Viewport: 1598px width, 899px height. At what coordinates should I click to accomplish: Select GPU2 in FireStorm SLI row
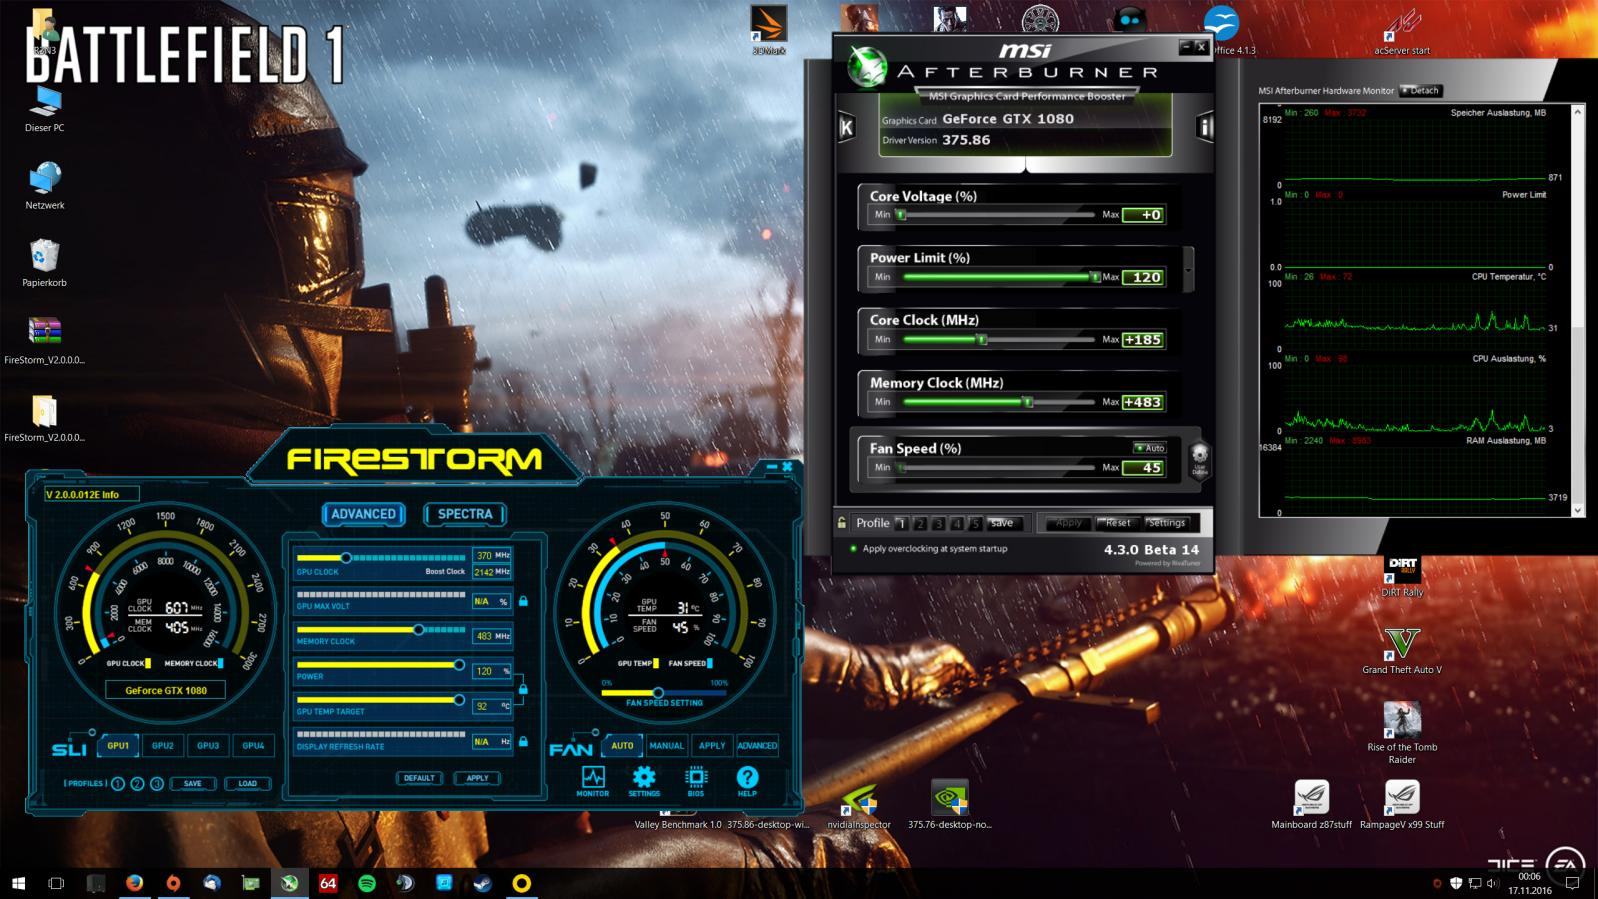point(163,745)
